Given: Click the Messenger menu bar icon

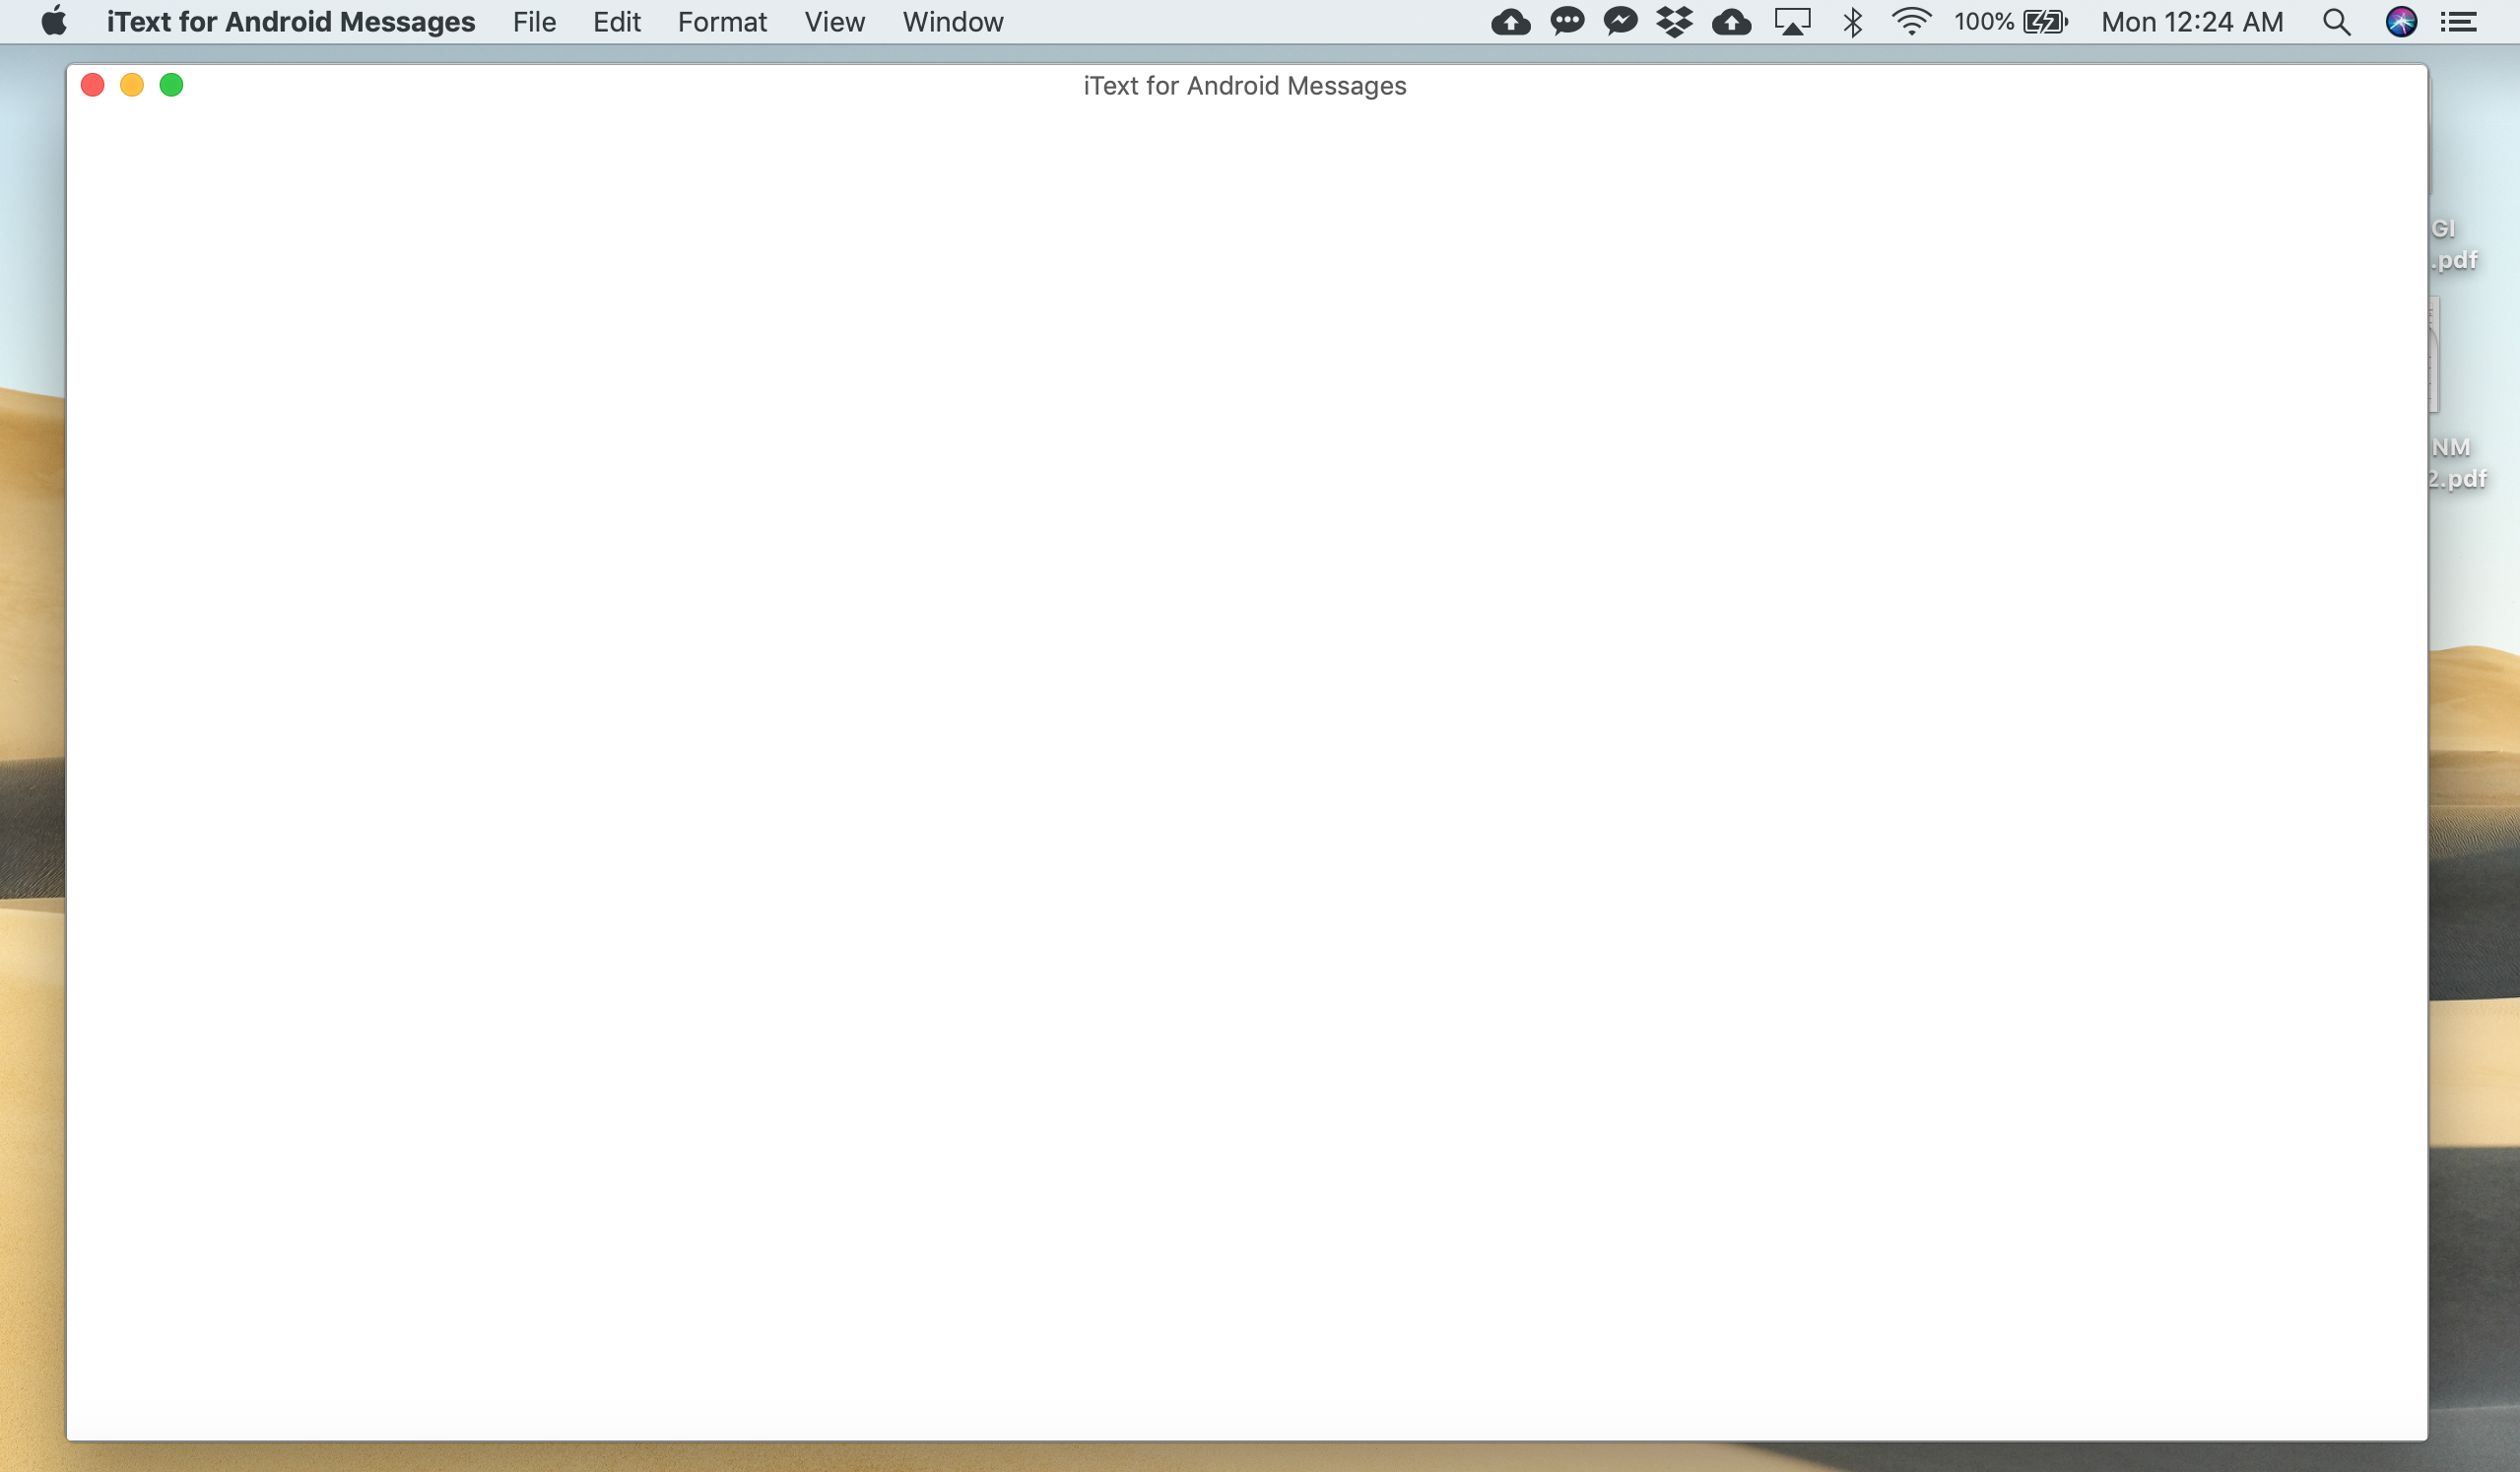Looking at the screenshot, I should tap(1620, 21).
